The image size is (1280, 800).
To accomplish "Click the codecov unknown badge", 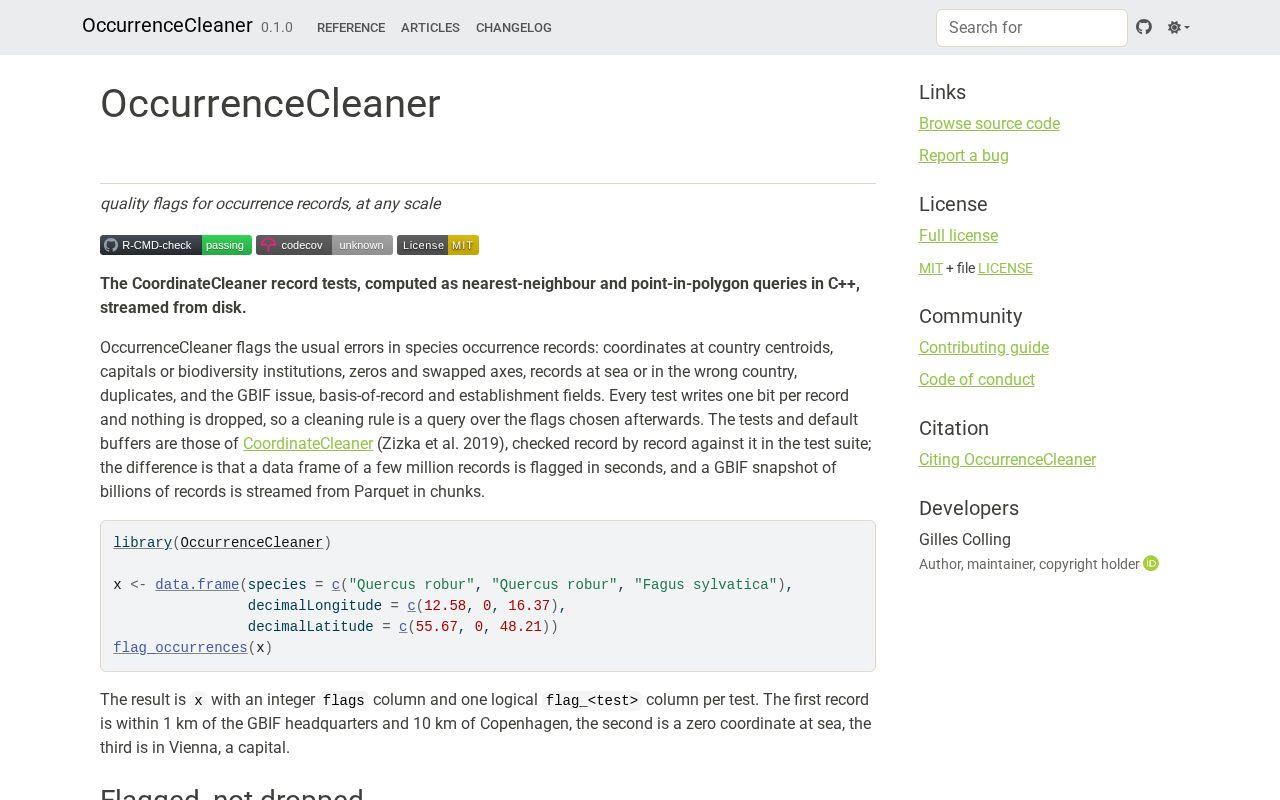I will click(x=324, y=245).
